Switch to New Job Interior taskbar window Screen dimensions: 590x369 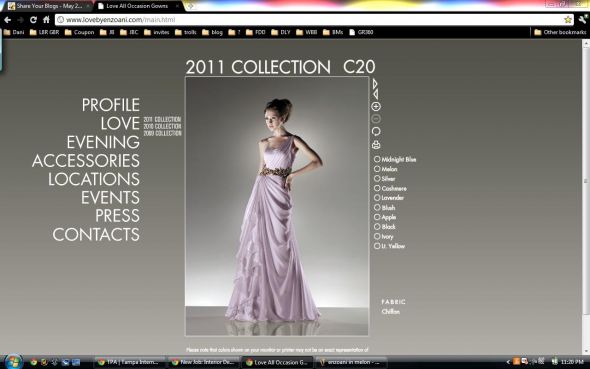(203, 362)
